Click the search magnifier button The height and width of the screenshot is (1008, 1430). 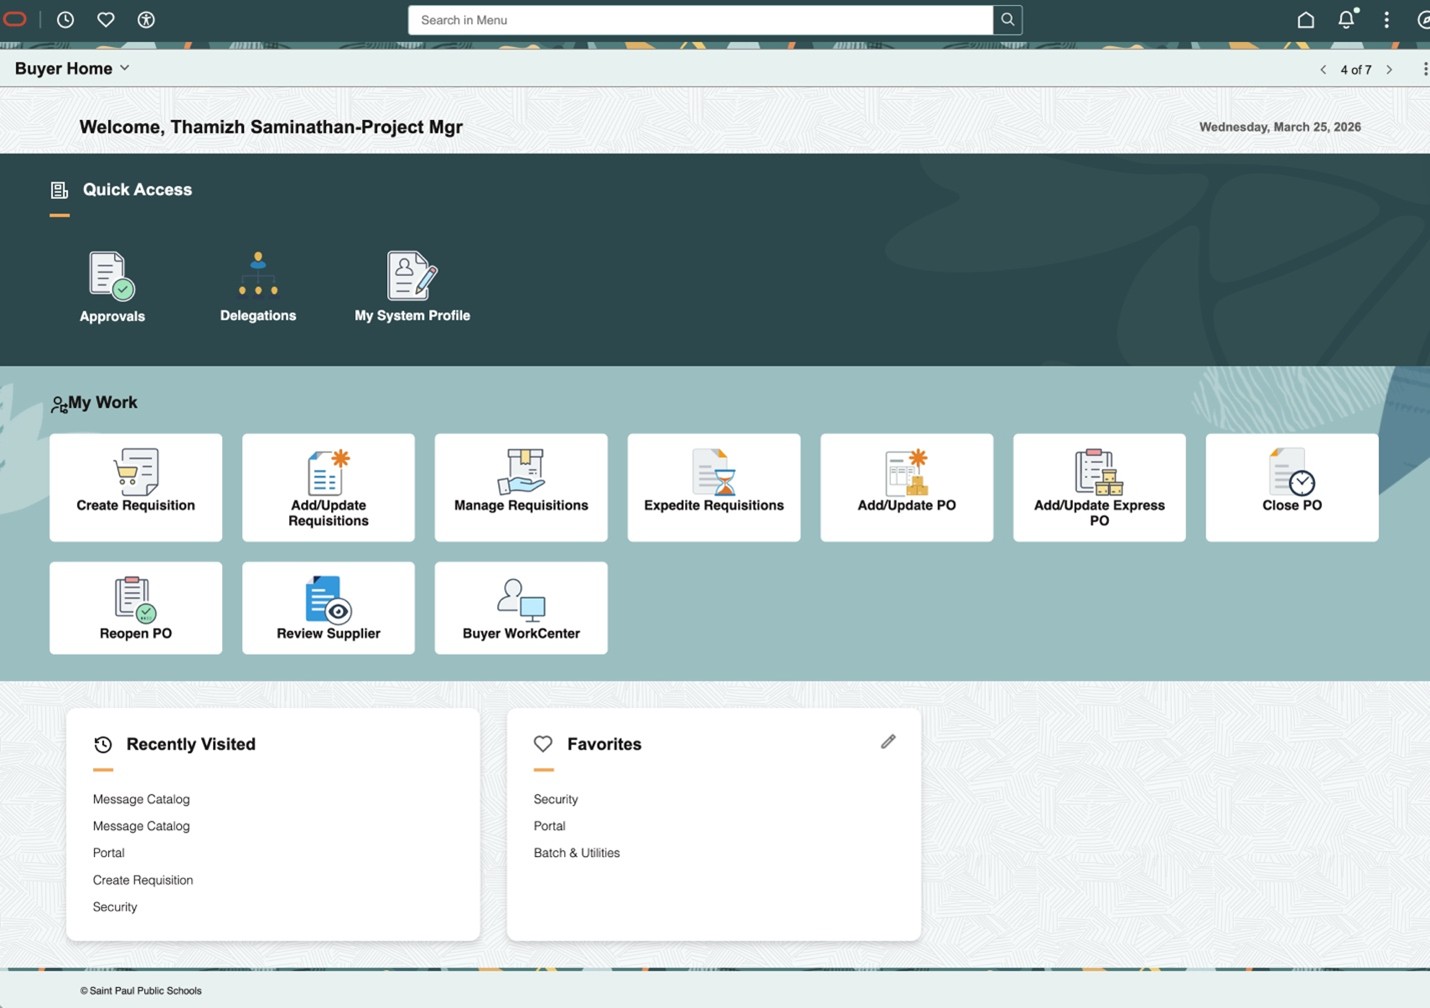1007,19
